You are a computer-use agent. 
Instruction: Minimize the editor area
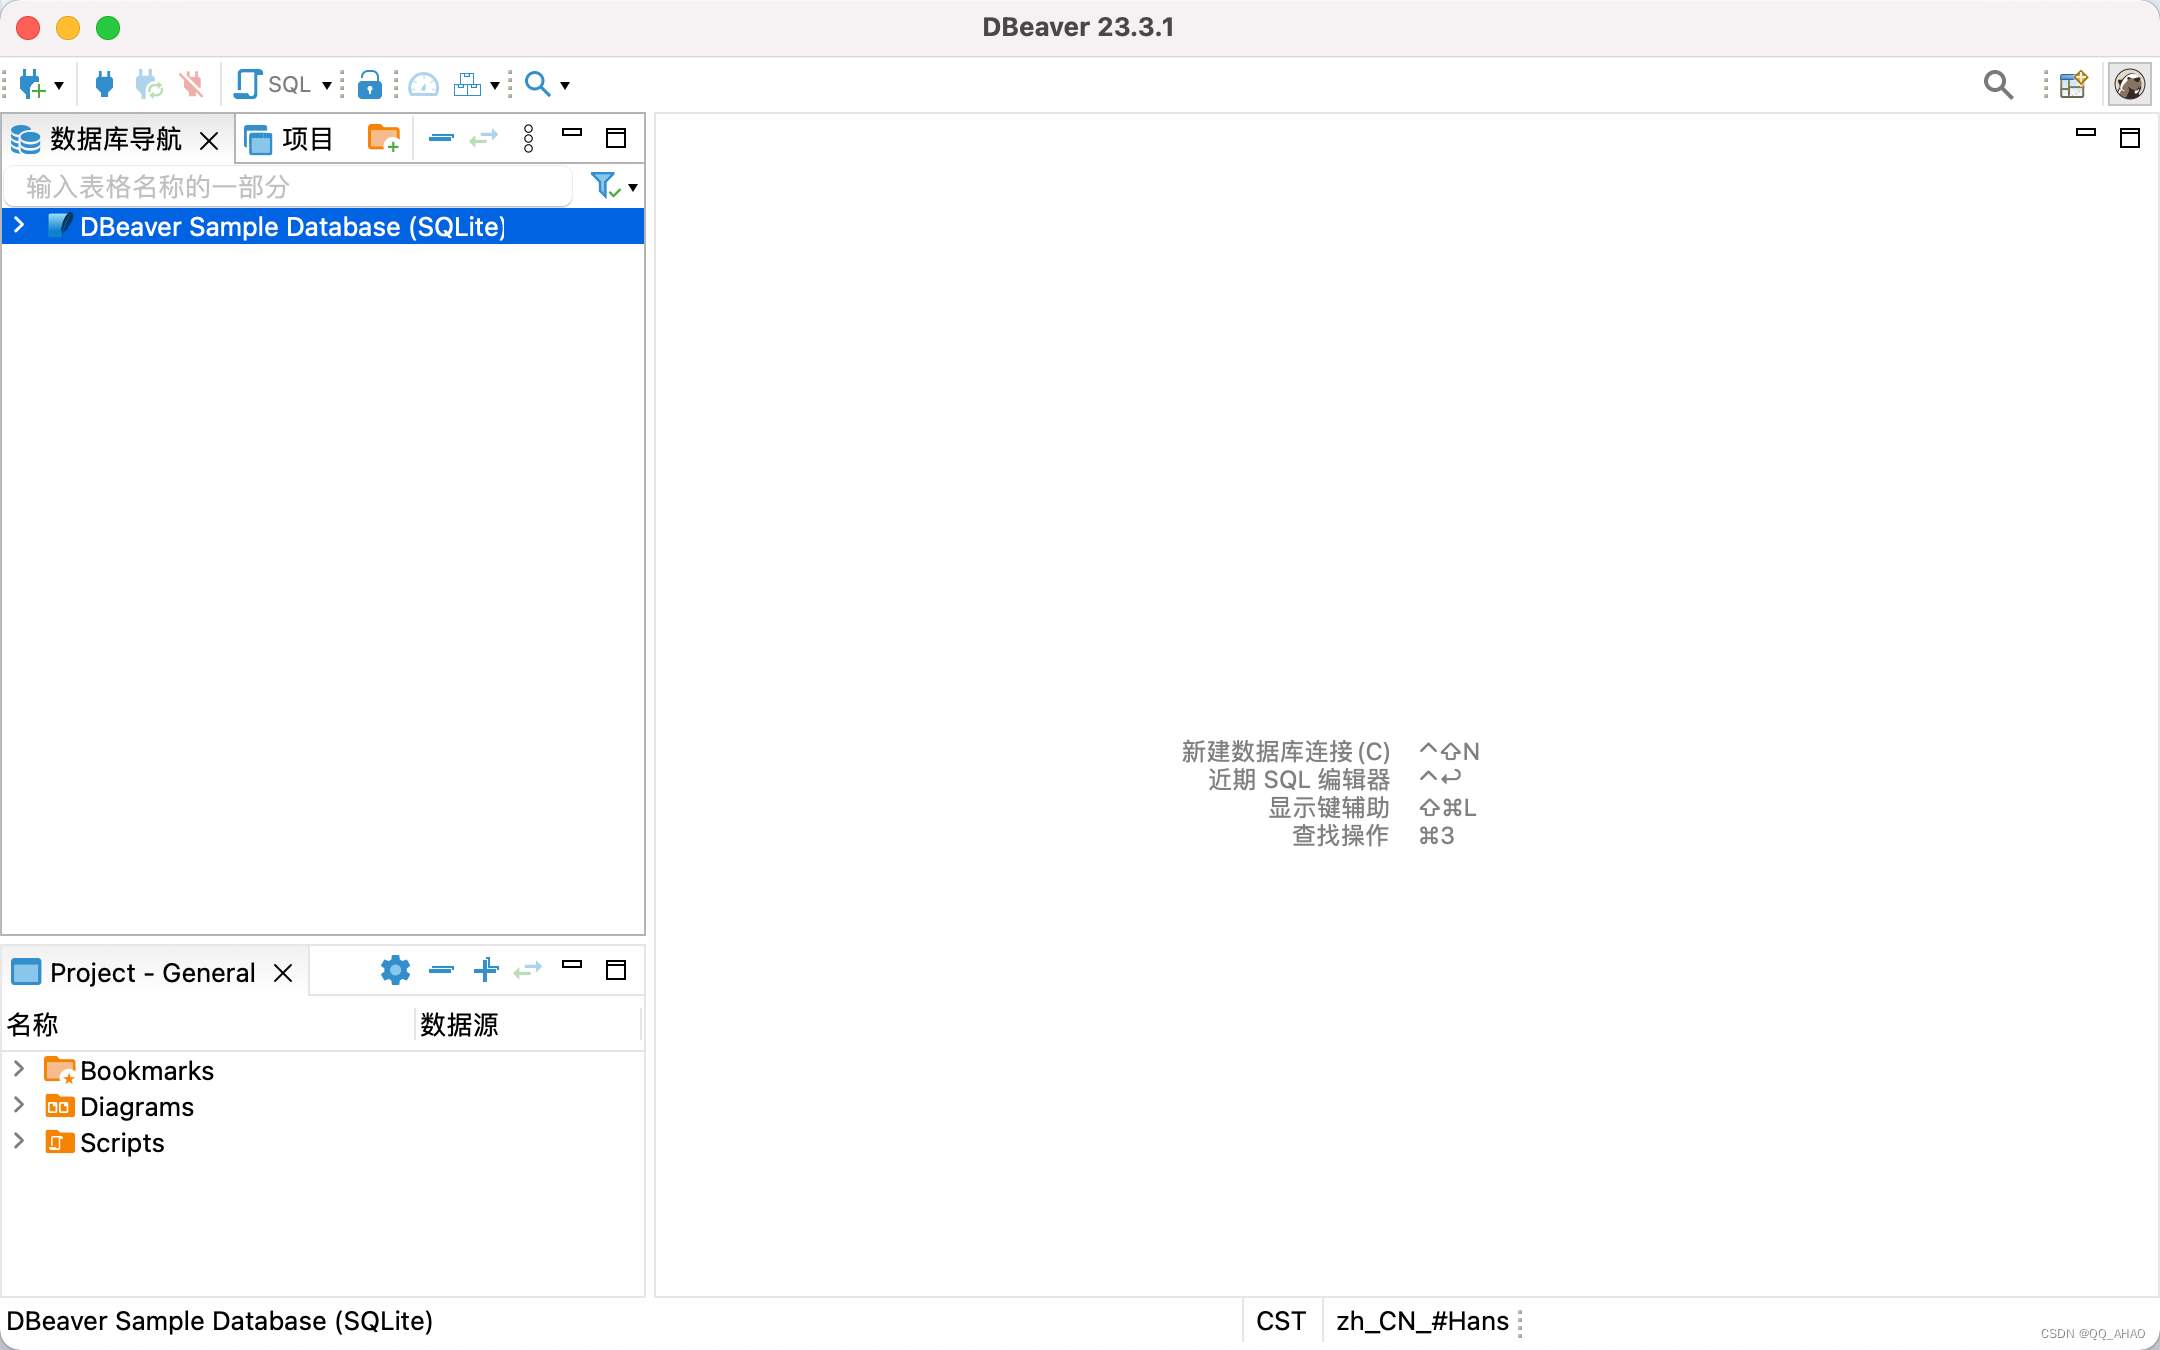click(x=2086, y=133)
